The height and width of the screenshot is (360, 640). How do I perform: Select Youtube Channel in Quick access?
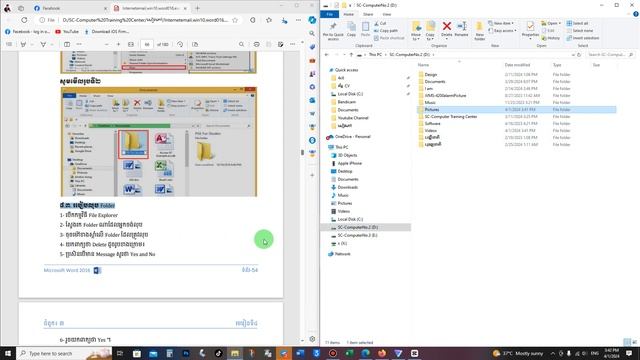click(353, 118)
